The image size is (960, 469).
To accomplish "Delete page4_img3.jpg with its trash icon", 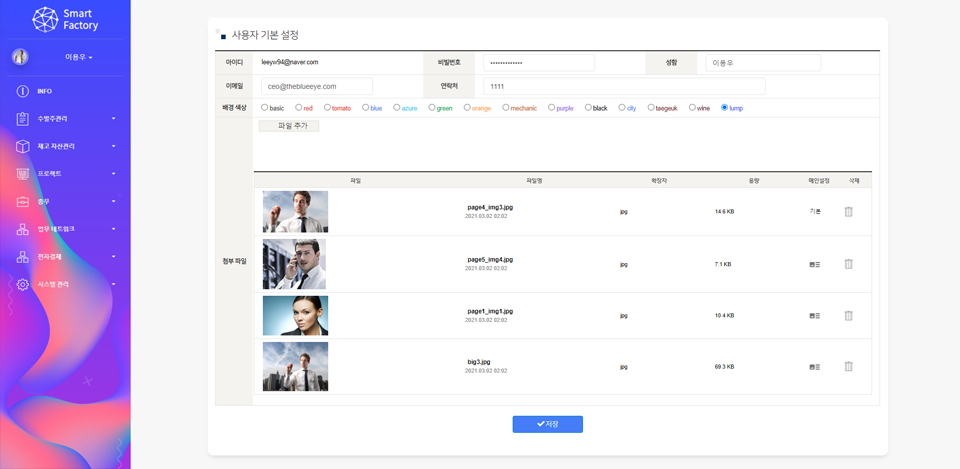I will 848,212.
